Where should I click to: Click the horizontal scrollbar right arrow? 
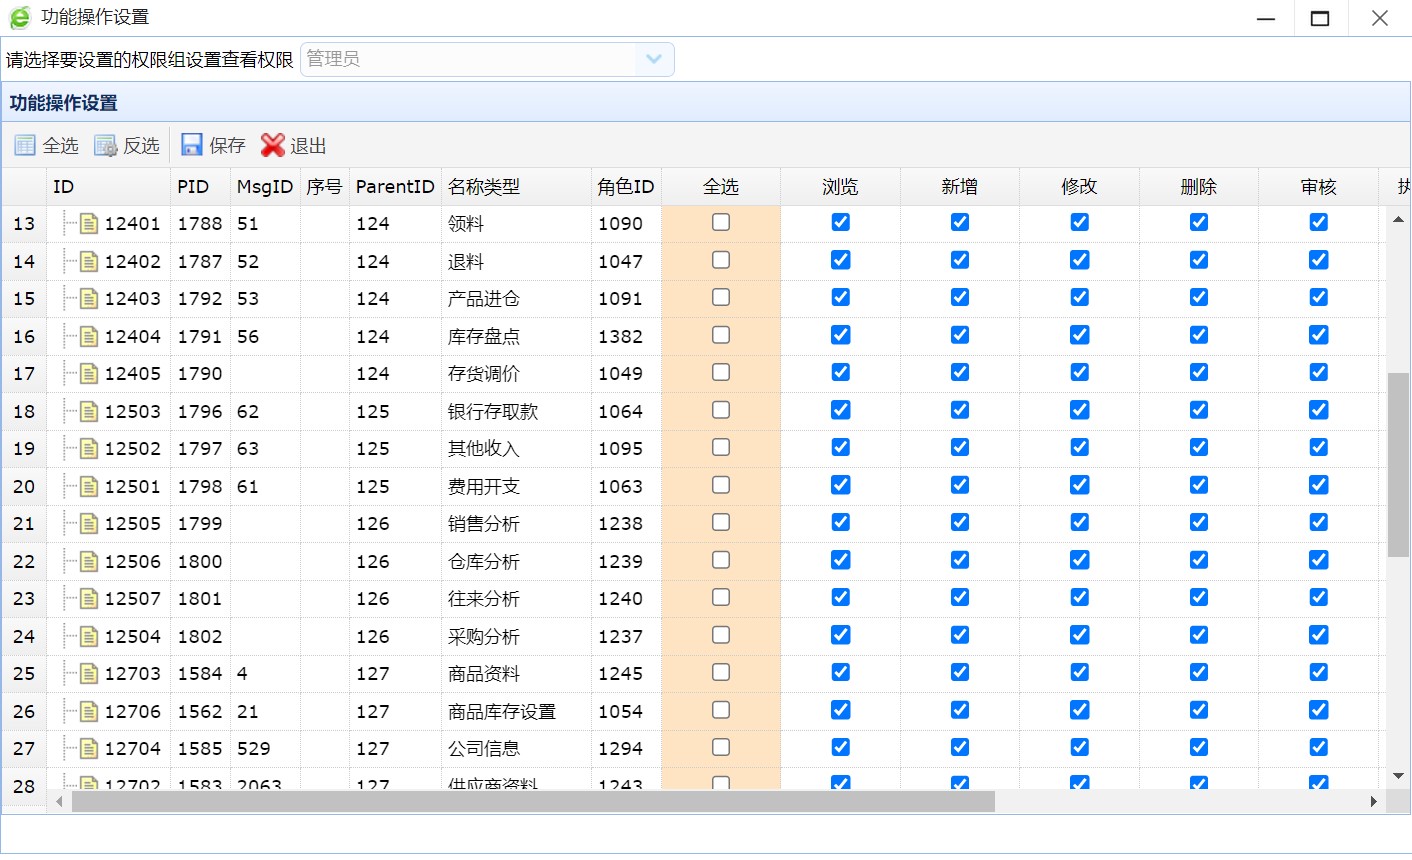click(x=1374, y=801)
